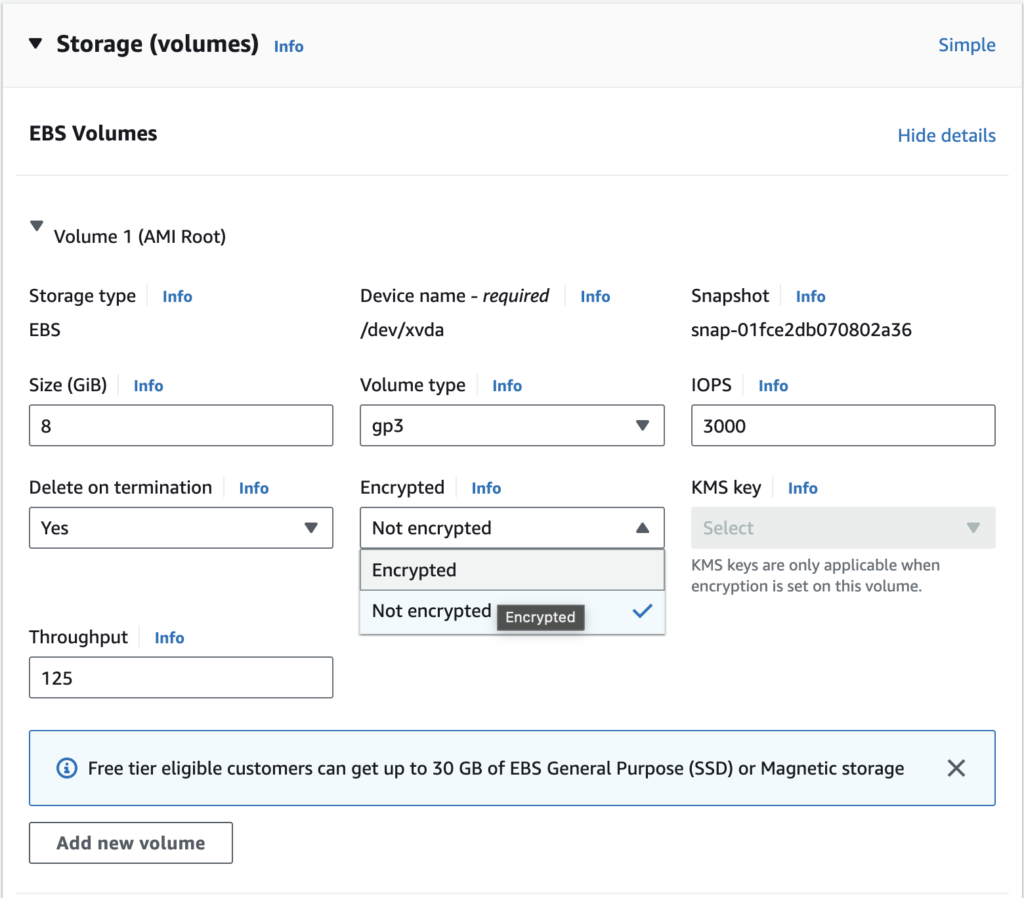1024x898 pixels.
Task: Click the Add new volume button
Action: pyautogui.click(x=131, y=843)
